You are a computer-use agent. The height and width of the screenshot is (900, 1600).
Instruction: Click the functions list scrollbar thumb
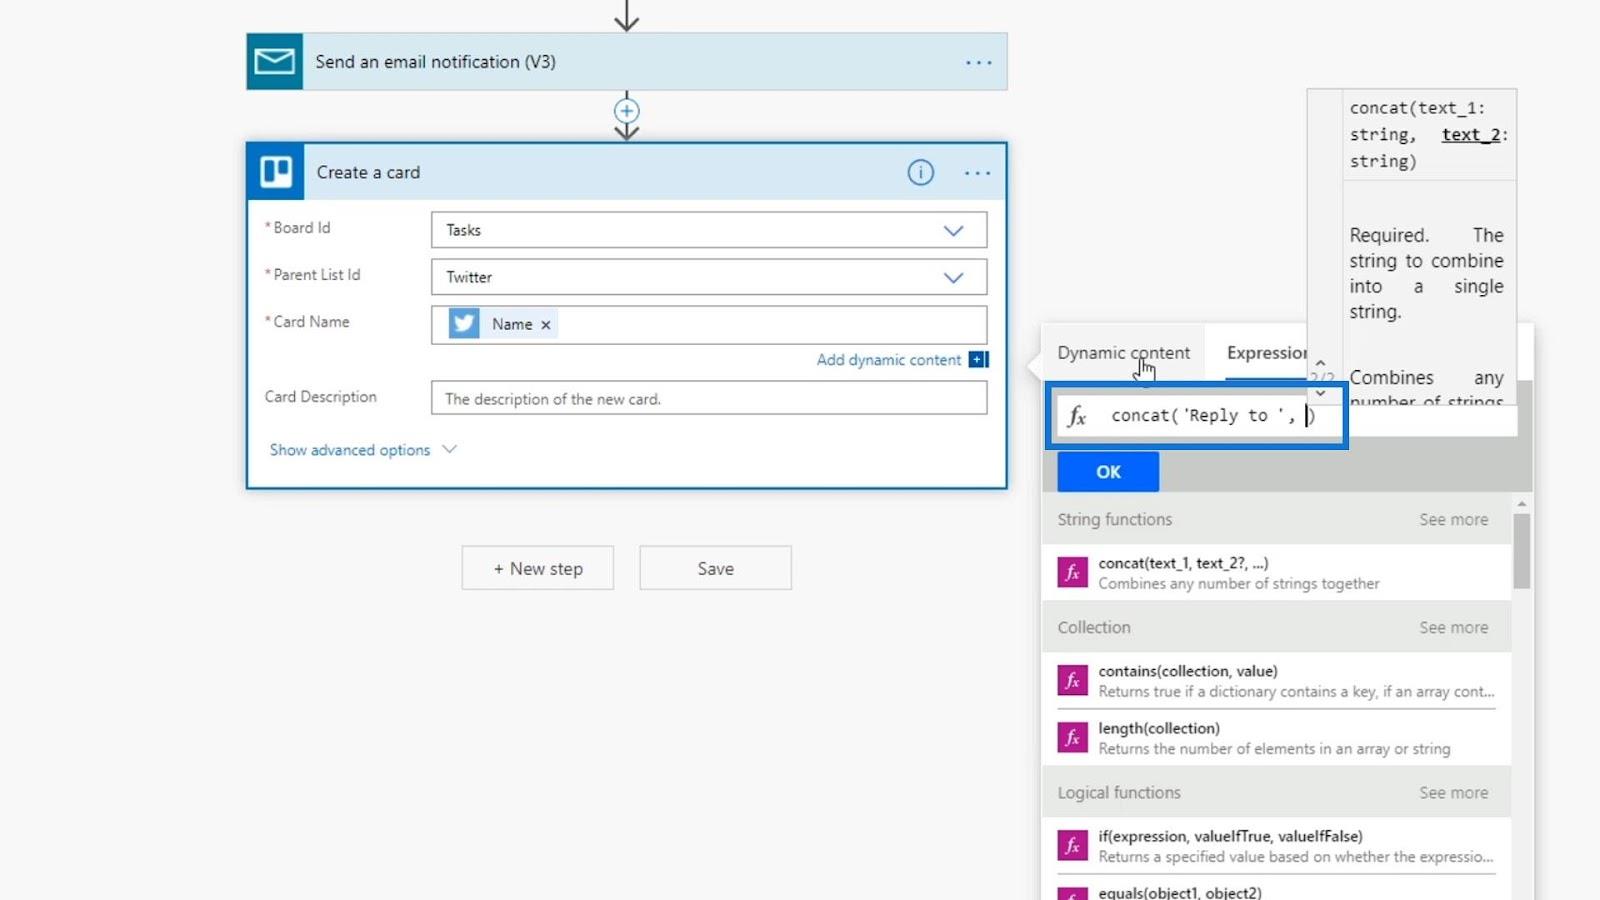coord(1521,551)
